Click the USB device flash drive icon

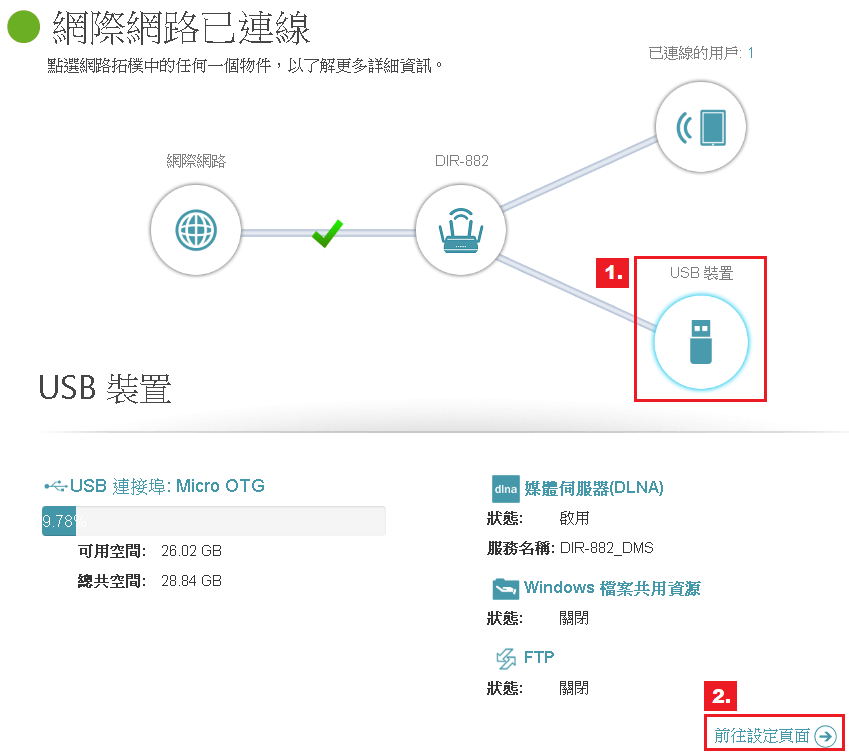[701, 342]
